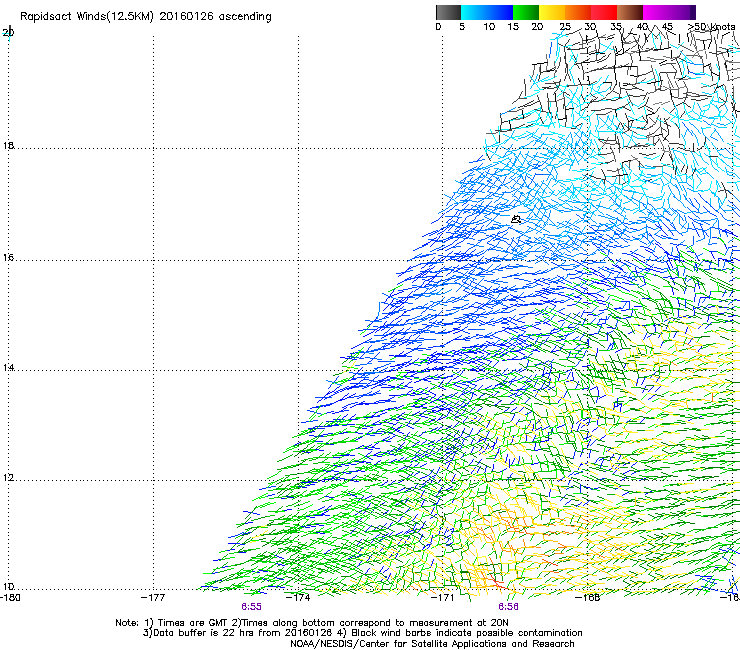Viewport: 740px width, 650px height.
Task: Click the purple '6:55' pass time label
Action: (x=251, y=607)
